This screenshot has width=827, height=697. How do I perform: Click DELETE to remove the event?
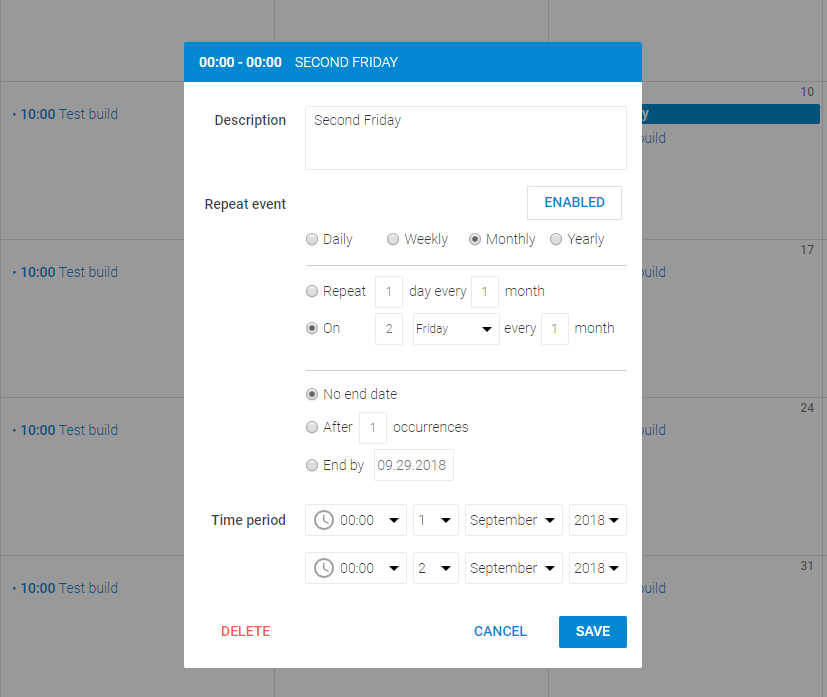(x=245, y=631)
